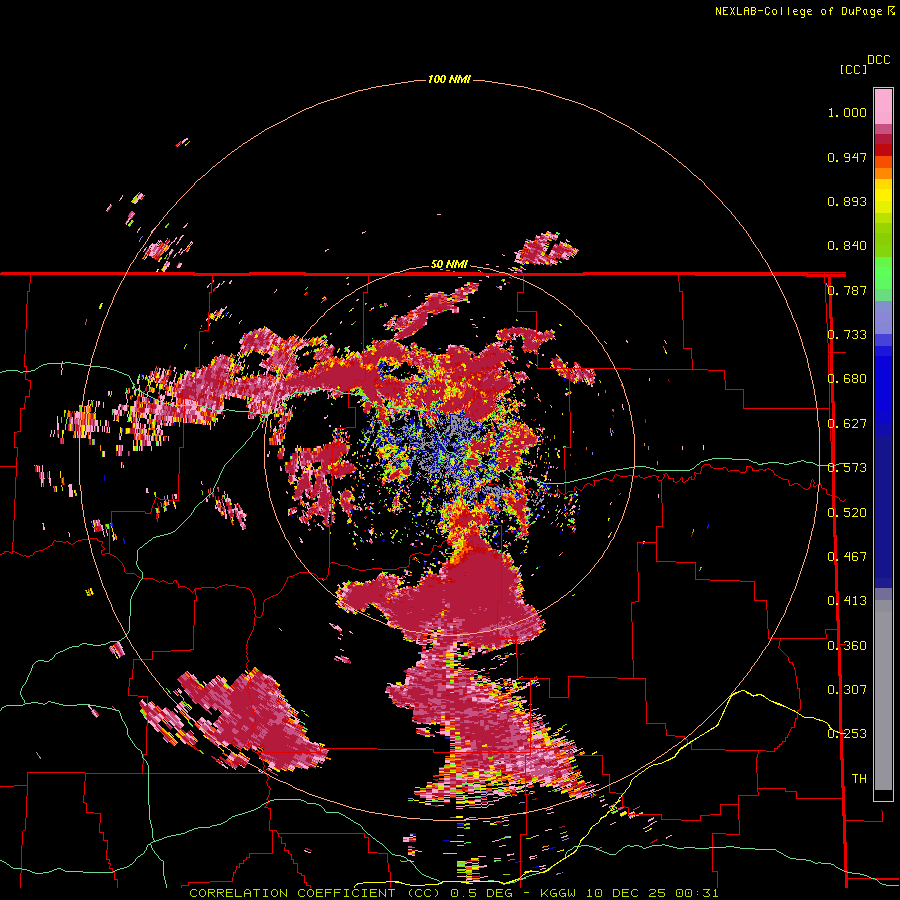Click the 0.413 scale value
Viewport: 900px width, 900px height.
847,601
